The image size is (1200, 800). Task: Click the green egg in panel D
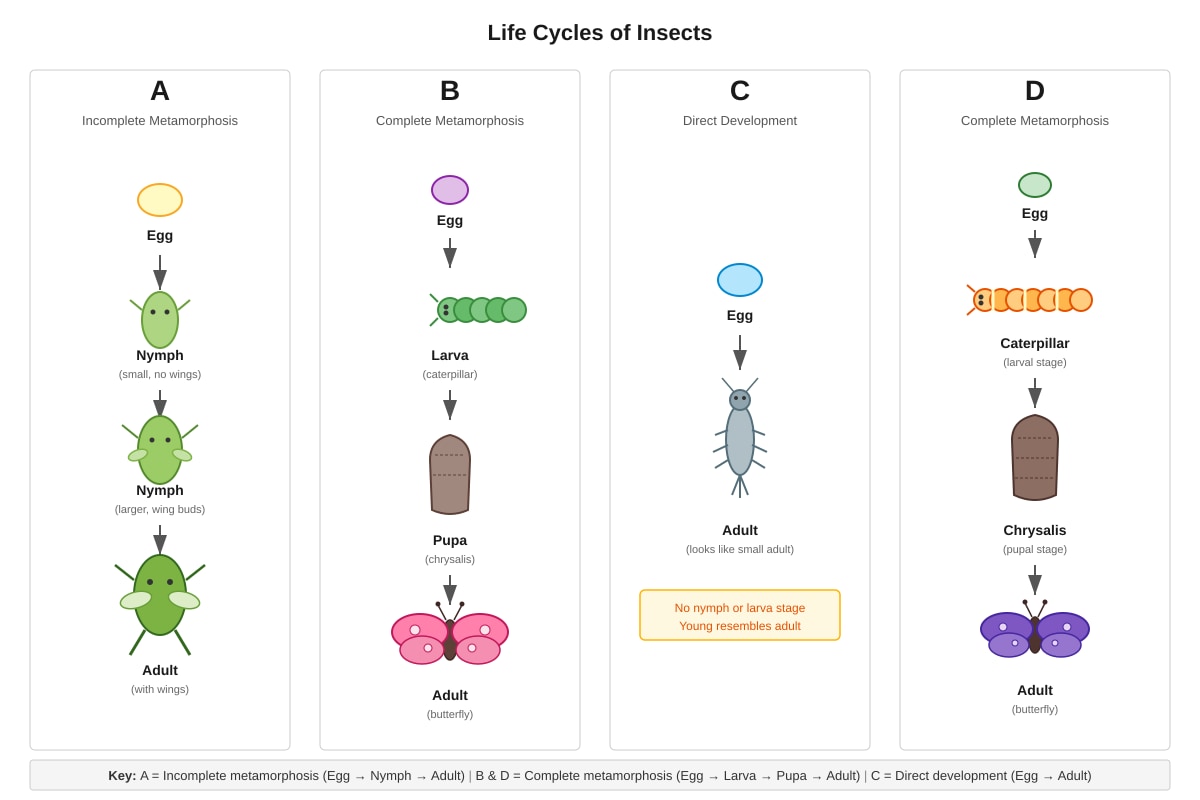[x=1035, y=185]
